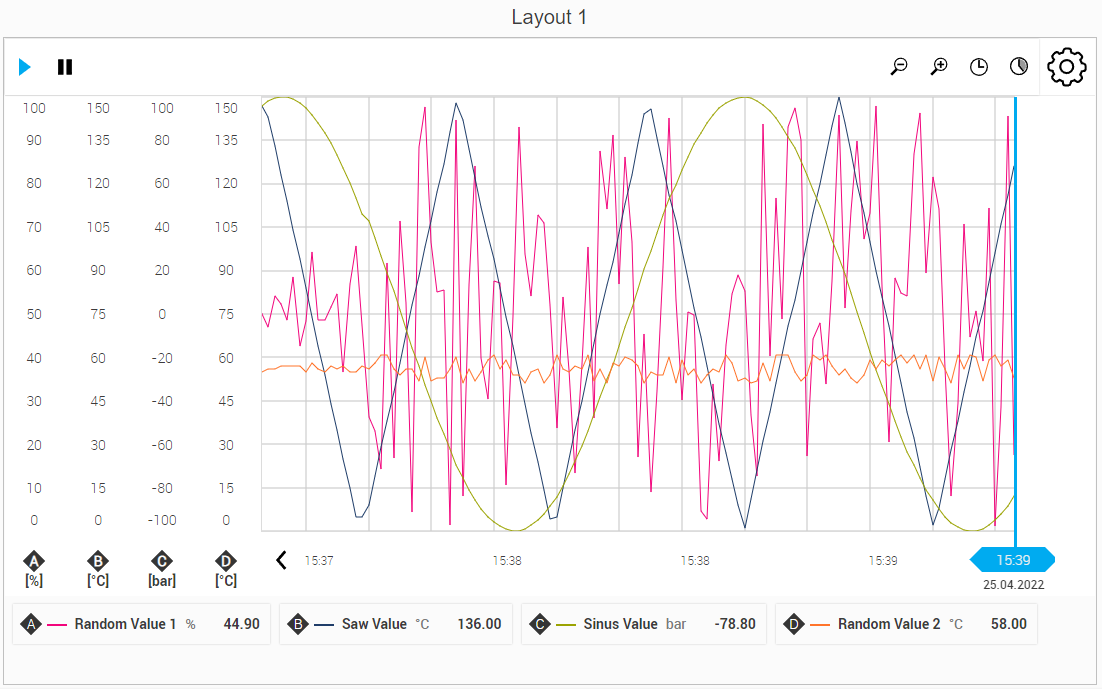Click legend diamond D beside Random Value 2
This screenshot has height=689, width=1102.
pos(794,624)
